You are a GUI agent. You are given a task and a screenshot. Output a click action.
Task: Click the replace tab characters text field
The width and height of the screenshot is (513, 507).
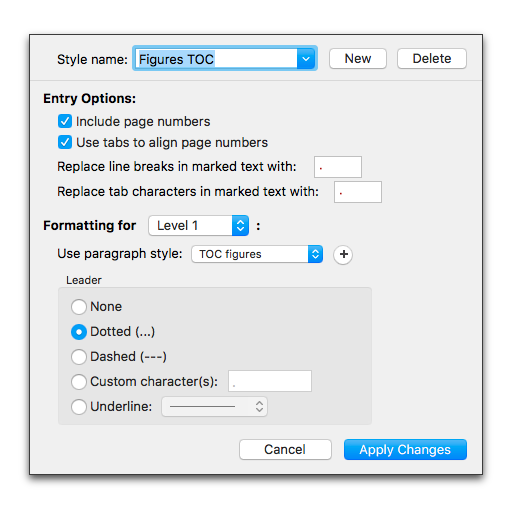(x=358, y=192)
